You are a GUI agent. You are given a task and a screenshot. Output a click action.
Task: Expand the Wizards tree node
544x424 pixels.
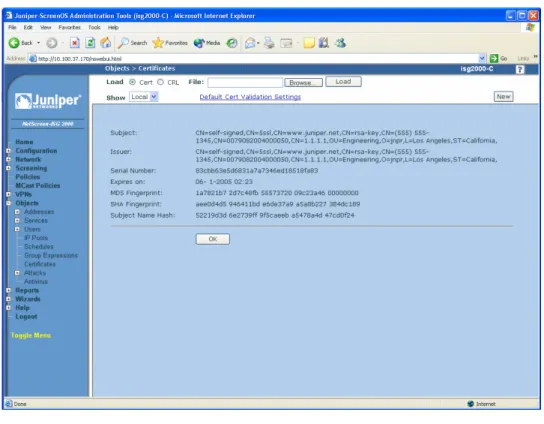pos(8,299)
